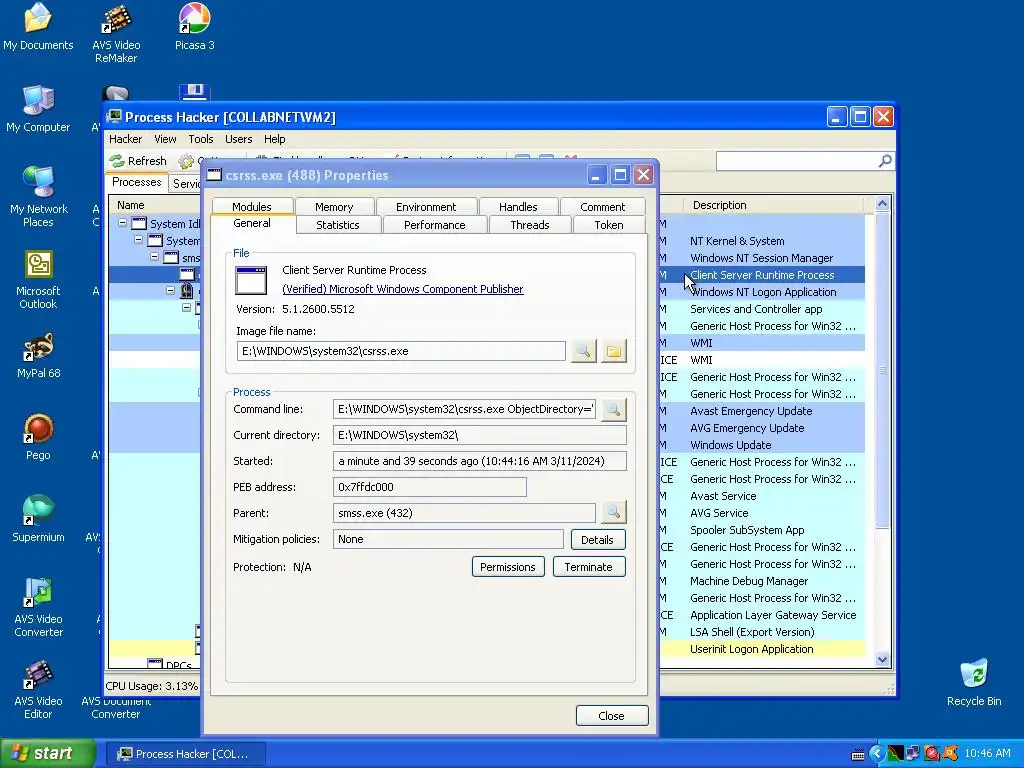
Task: Select the General tab
Action: (x=251, y=223)
